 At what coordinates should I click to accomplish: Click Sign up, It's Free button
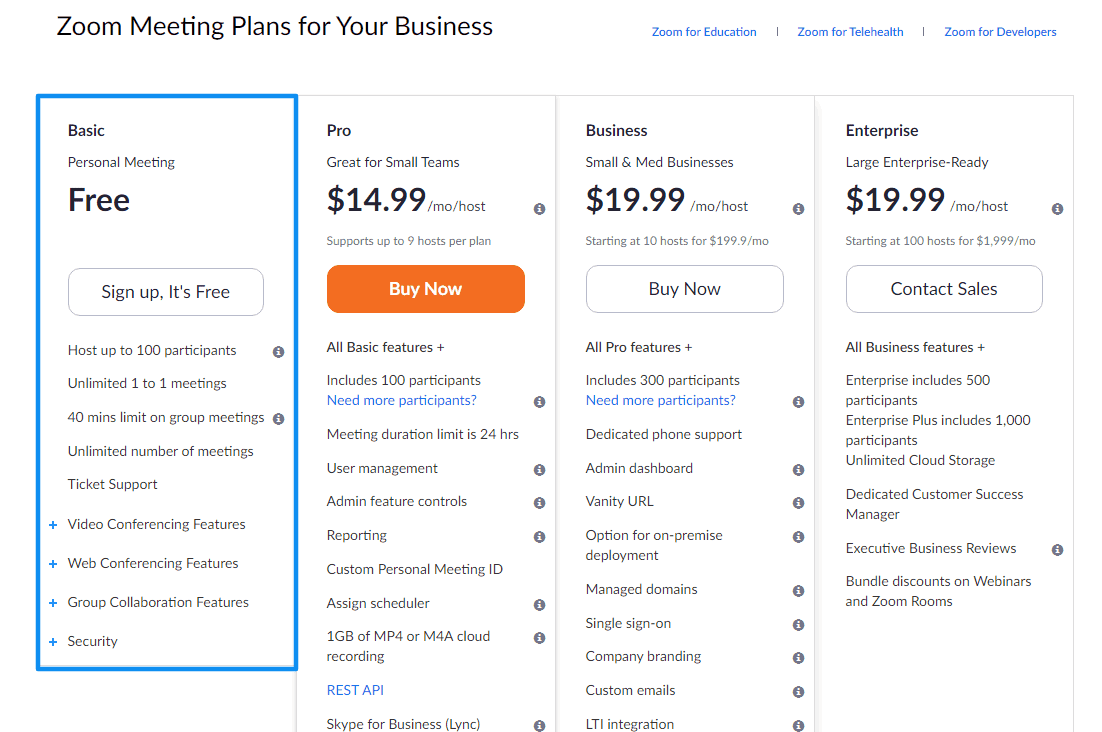click(x=166, y=292)
